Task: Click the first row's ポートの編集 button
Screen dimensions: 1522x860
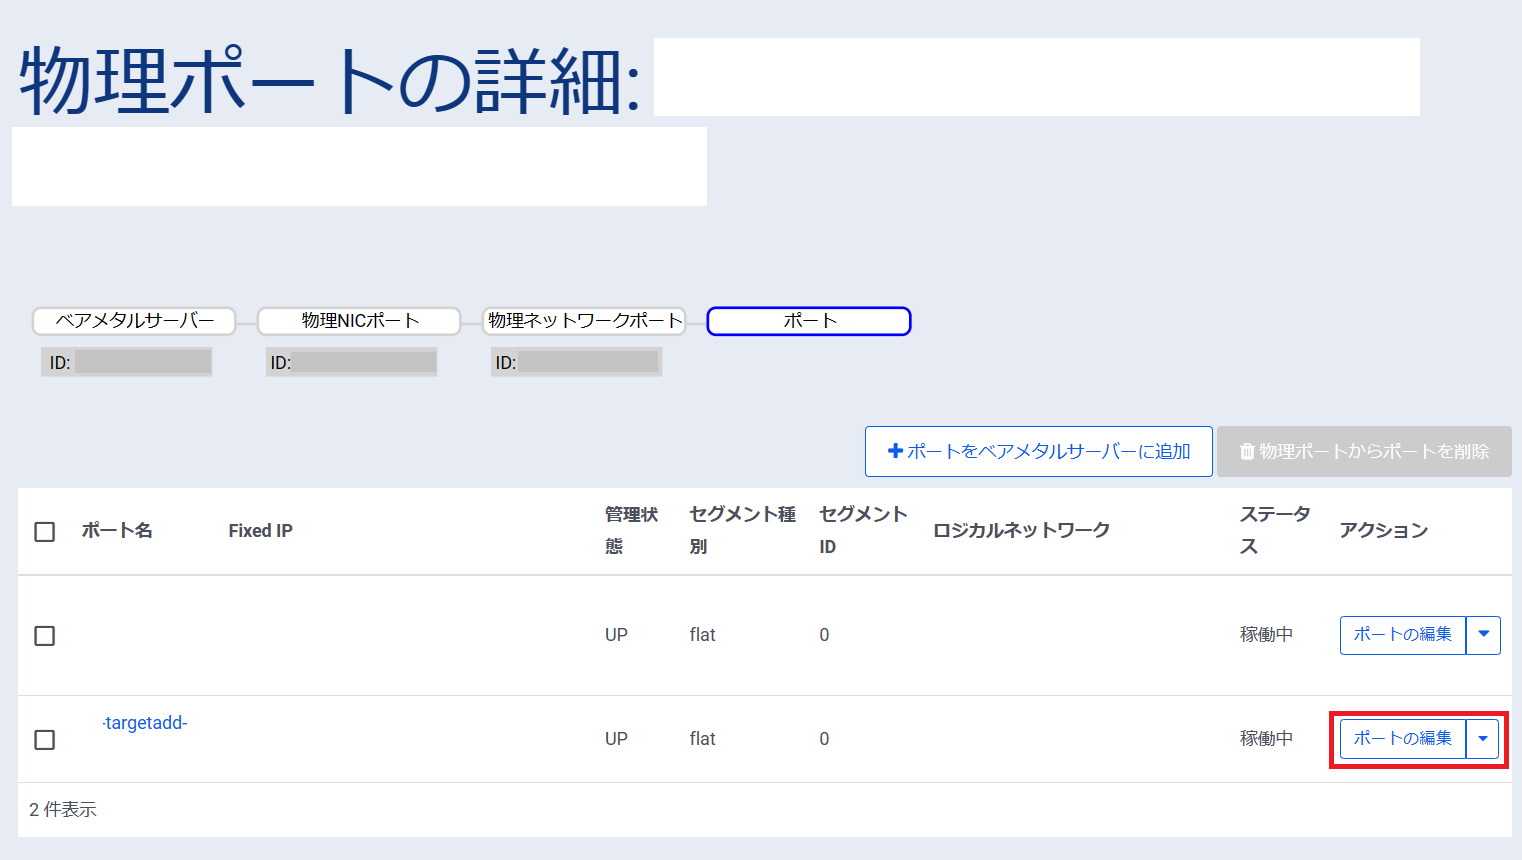Action: 1402,635
